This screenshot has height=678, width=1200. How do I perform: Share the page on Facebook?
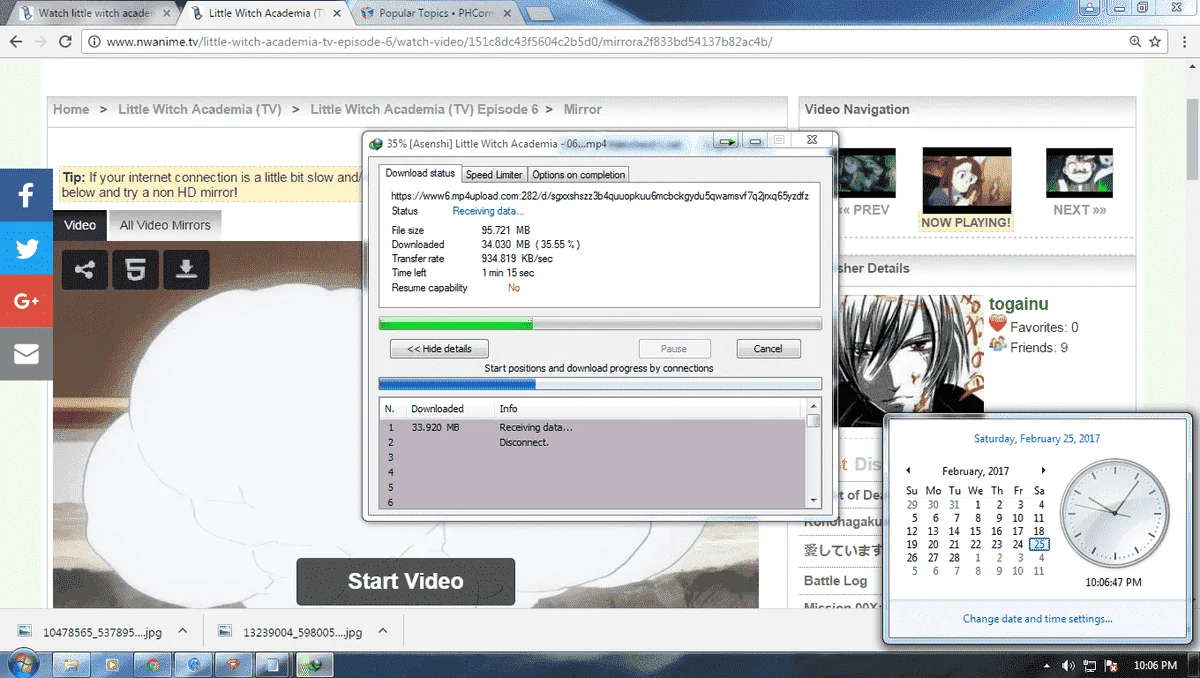pyautogui.click(x=26, y=195)
